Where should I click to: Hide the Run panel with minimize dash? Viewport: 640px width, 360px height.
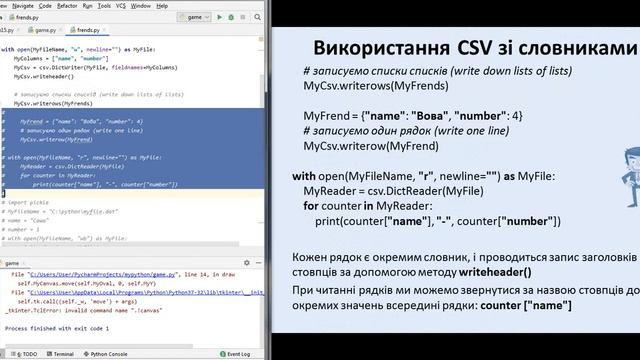[x=258, y=263]
